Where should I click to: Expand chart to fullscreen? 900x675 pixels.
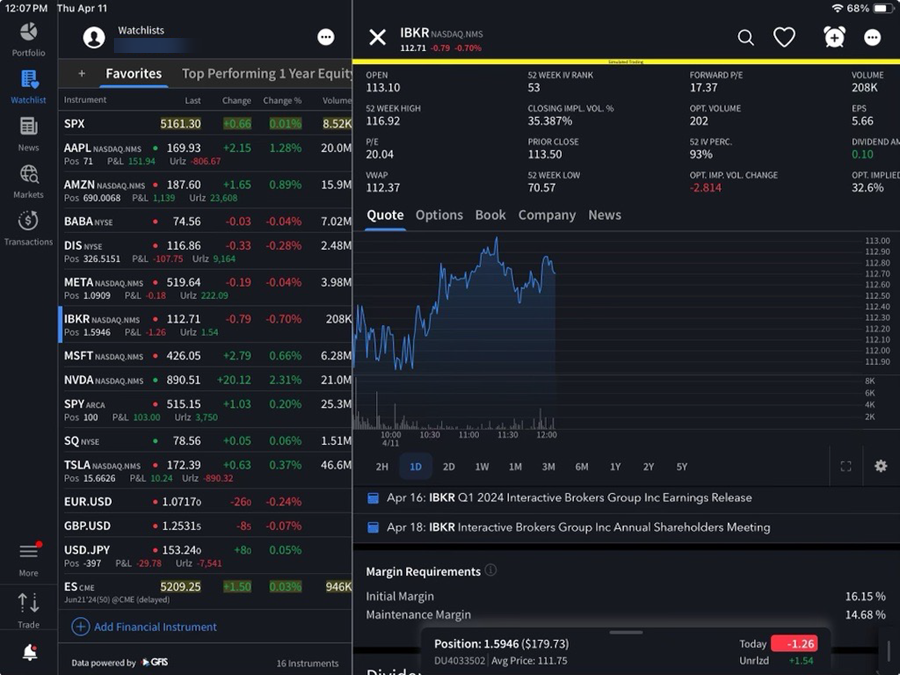tap(846, 467)
